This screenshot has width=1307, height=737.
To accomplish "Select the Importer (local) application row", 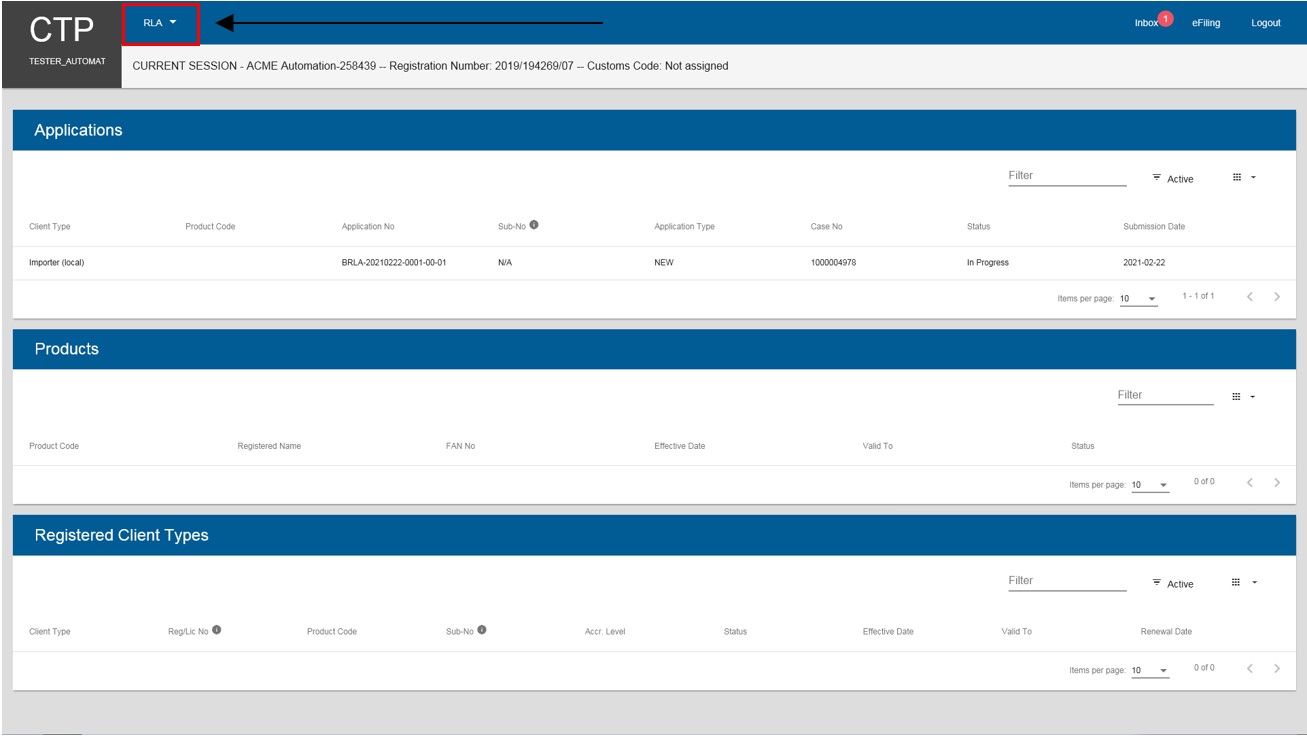I will [654, 263].
